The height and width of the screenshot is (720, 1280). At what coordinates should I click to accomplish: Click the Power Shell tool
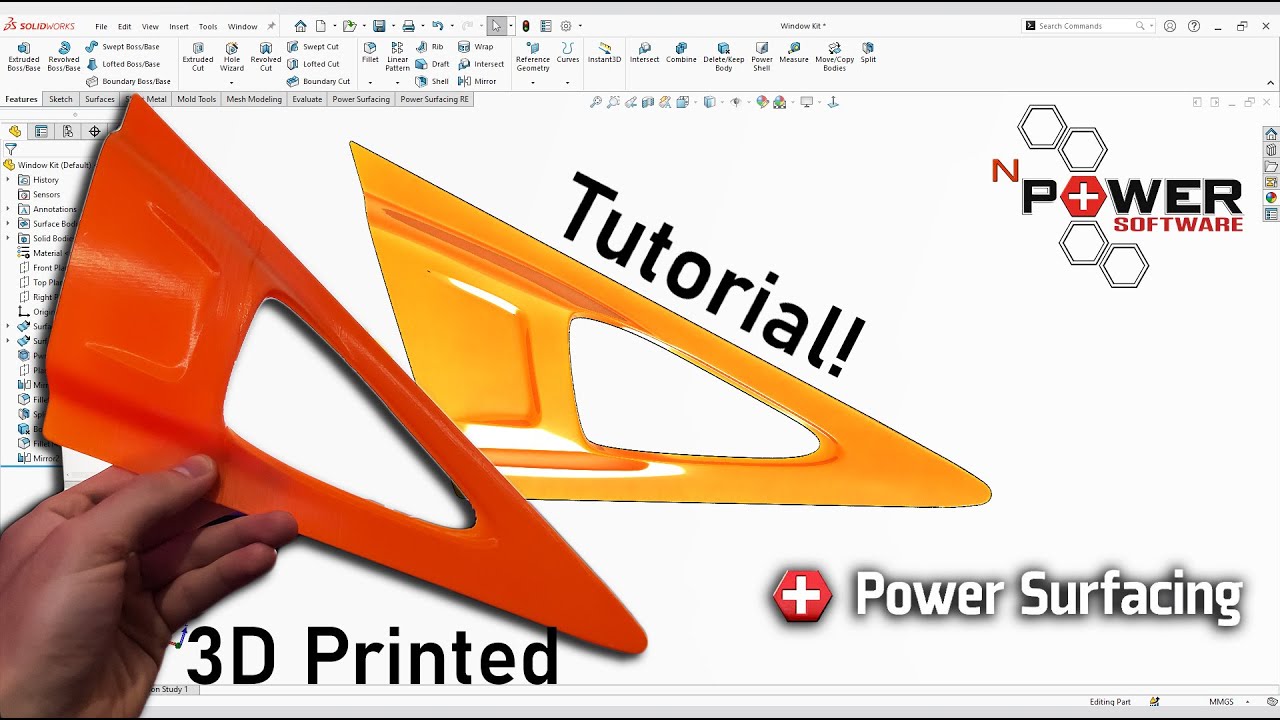pyautogui.click(x=762, y=57)
